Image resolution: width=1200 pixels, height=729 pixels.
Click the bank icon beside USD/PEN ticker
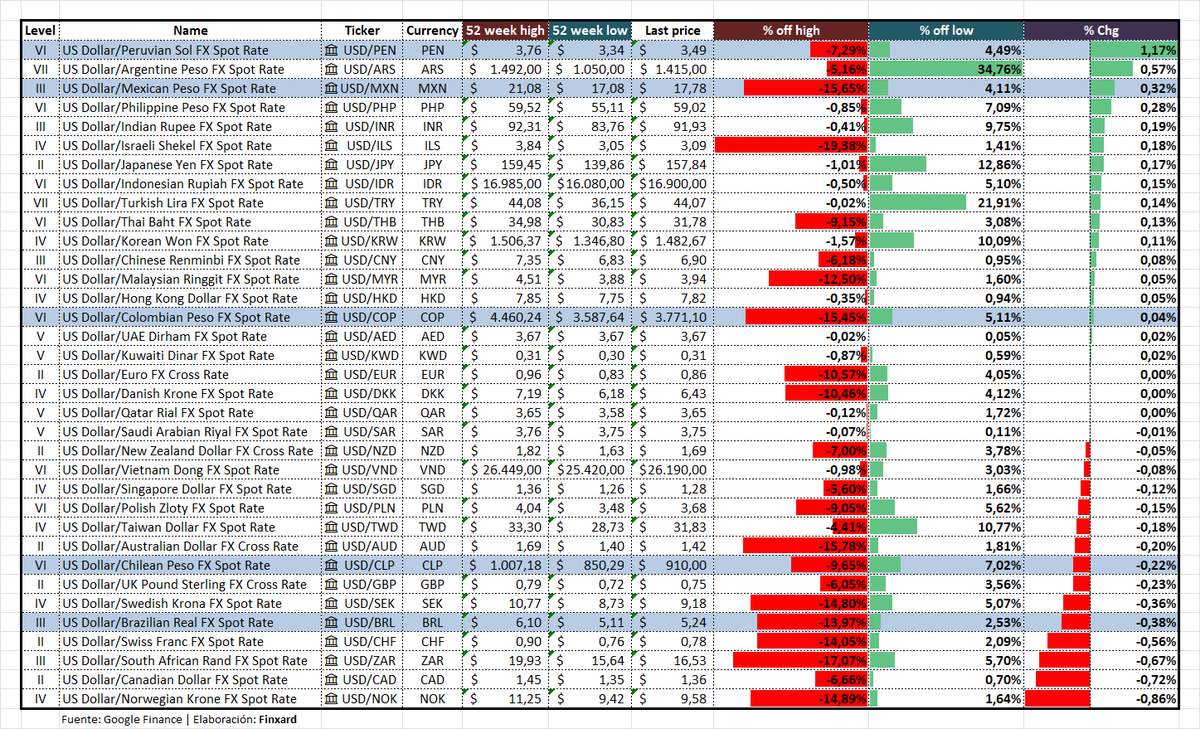pyautogui.click(x=332, y=50)
